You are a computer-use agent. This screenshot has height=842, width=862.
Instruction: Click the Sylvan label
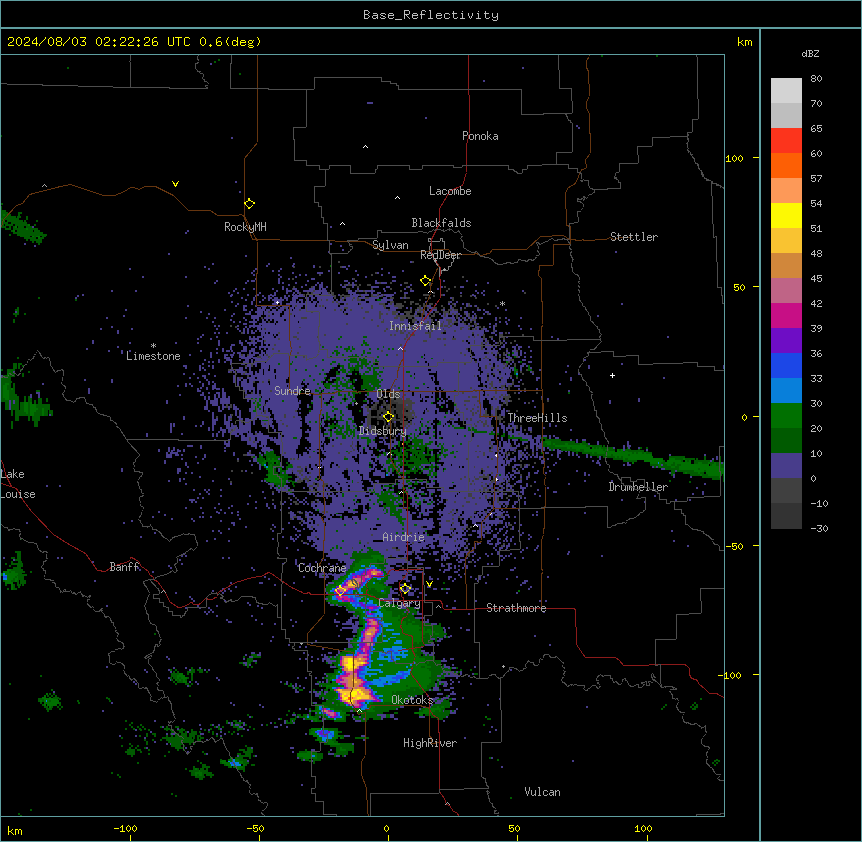pos(390,245)
